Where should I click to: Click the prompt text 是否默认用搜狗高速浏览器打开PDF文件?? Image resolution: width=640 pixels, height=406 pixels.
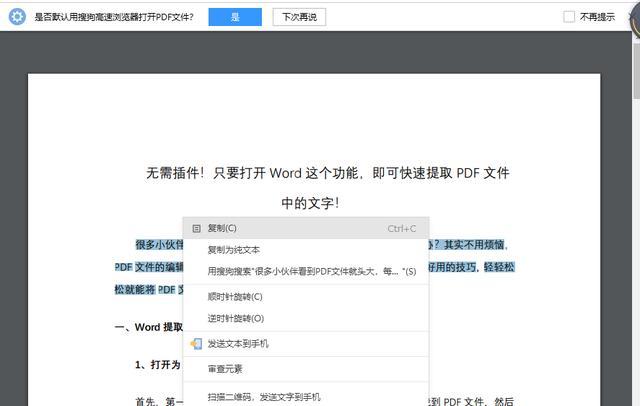click(x=114, y=17)
